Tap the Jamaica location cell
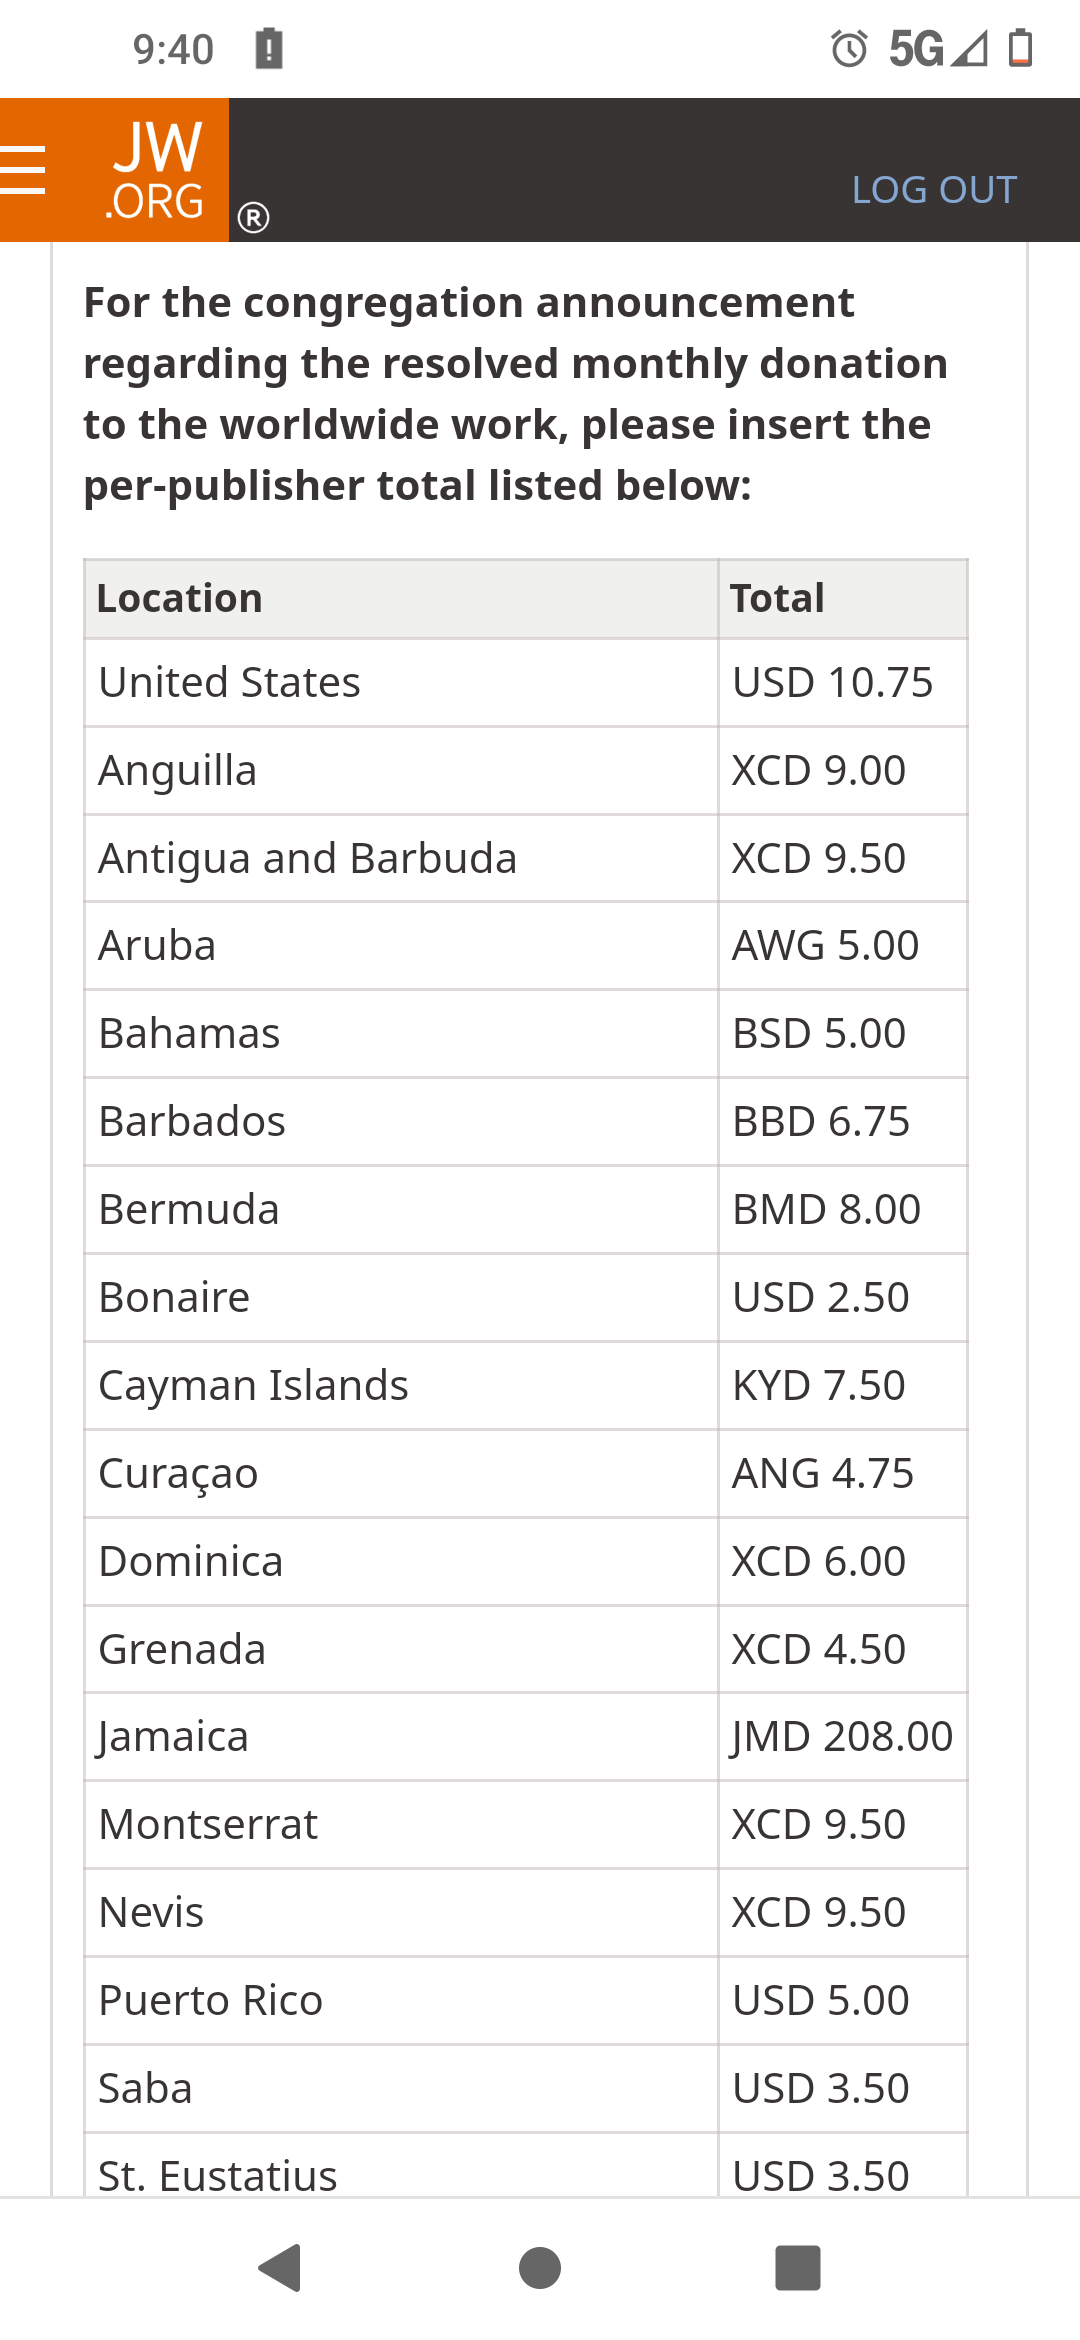1080x2340 pixels. [x=401, y=1736]
